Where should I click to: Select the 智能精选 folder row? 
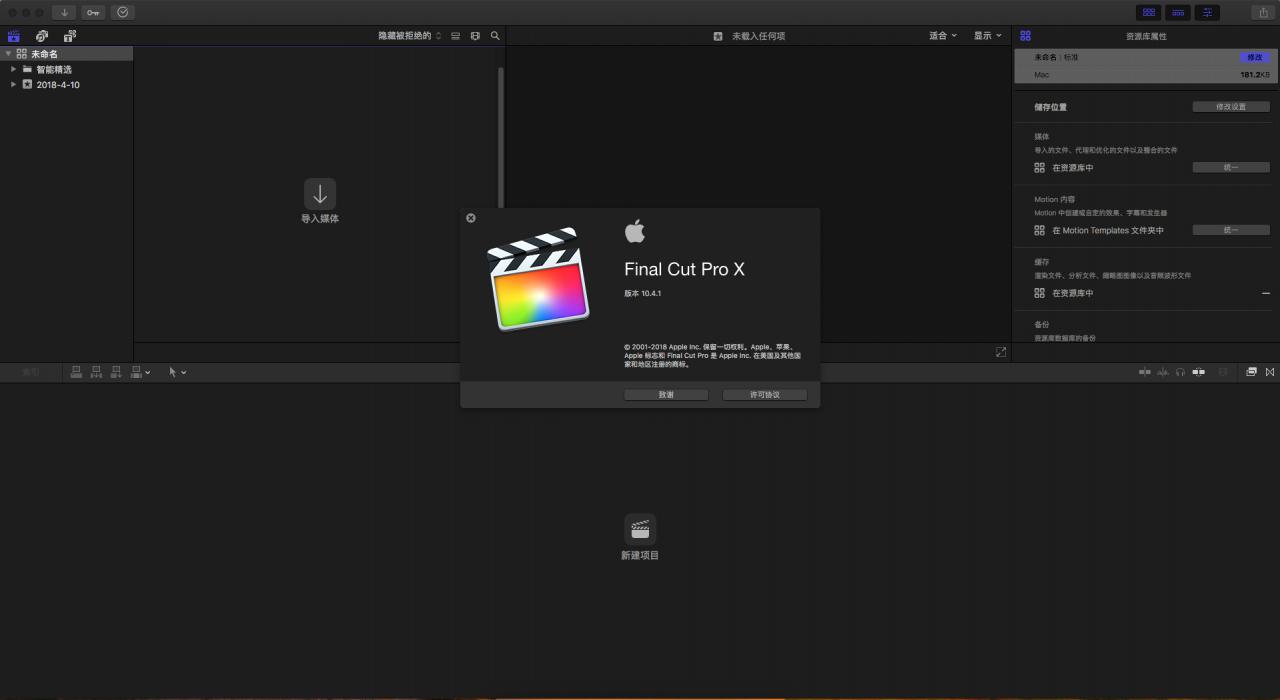point(66,69)
